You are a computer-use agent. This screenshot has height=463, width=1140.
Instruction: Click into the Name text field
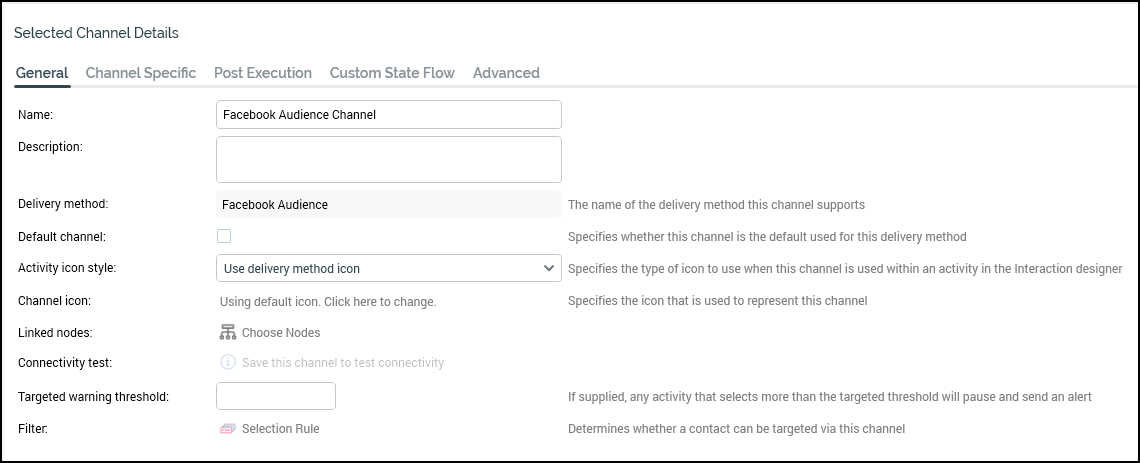[388, 114]
